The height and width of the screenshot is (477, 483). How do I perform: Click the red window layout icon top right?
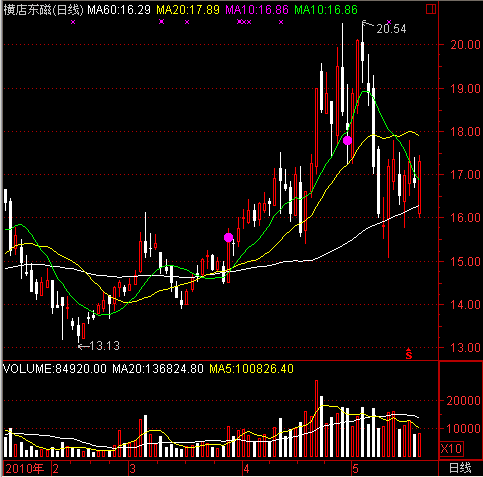pyautogui.click(x=431, y=9)
